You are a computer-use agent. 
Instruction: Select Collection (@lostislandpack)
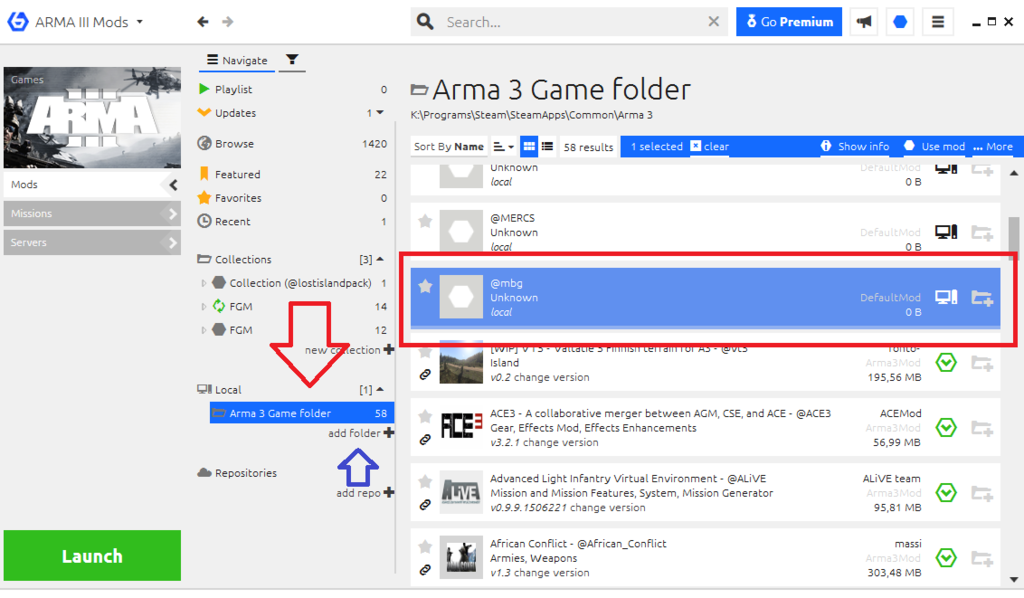click(300, 283)
